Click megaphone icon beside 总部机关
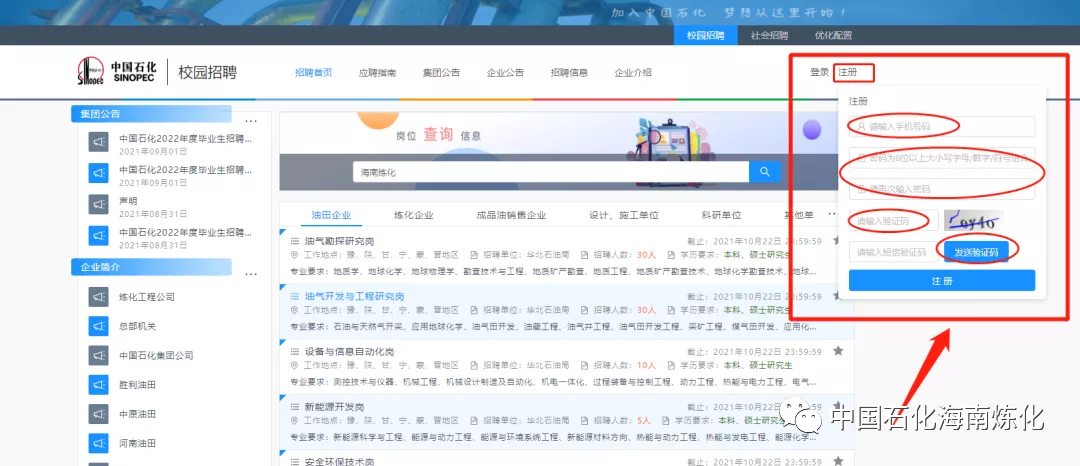This screenshot has height=466, width=1080. [98, 326]
